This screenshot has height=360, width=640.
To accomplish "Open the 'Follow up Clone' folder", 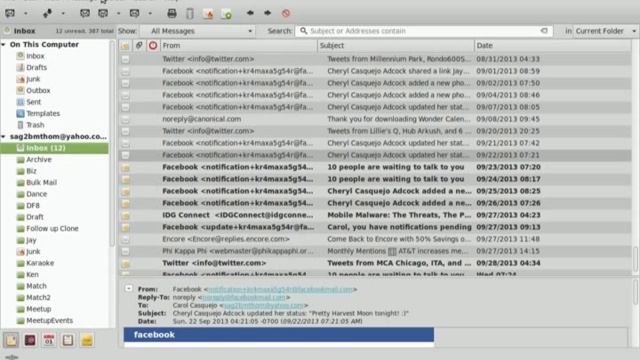I will pos(52,229).
